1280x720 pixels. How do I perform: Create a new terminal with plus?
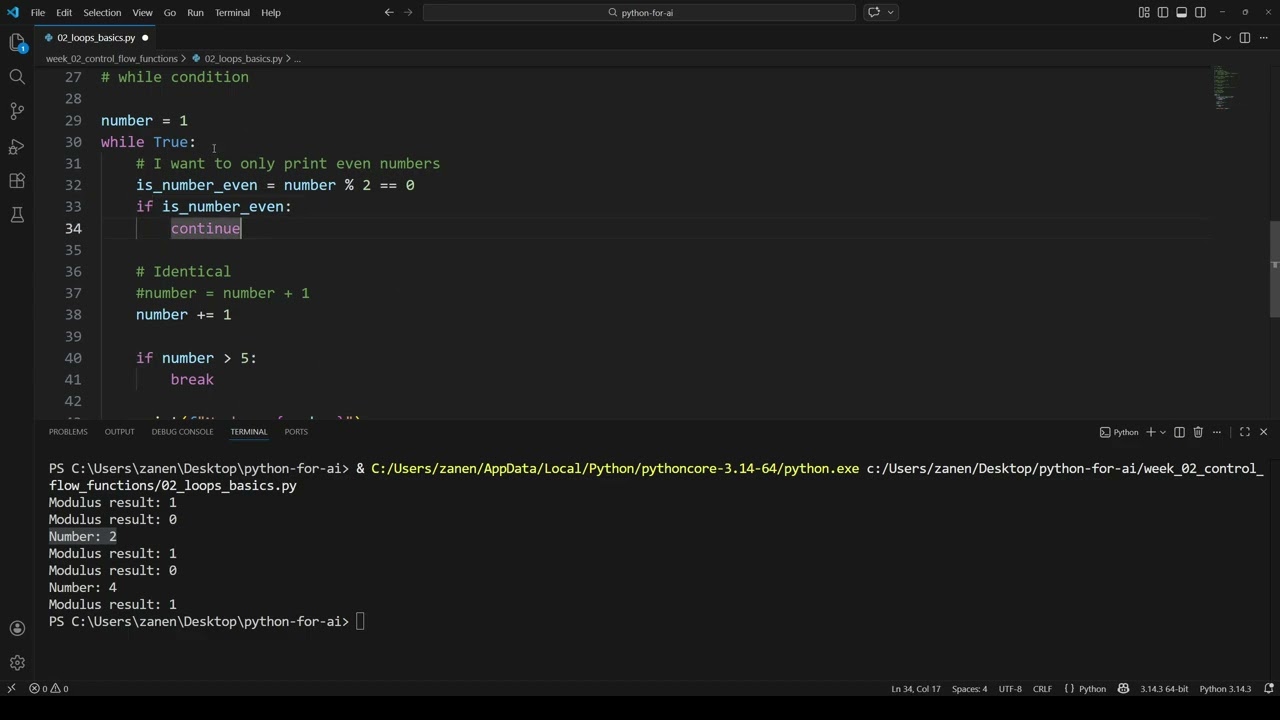point(1151,432)
